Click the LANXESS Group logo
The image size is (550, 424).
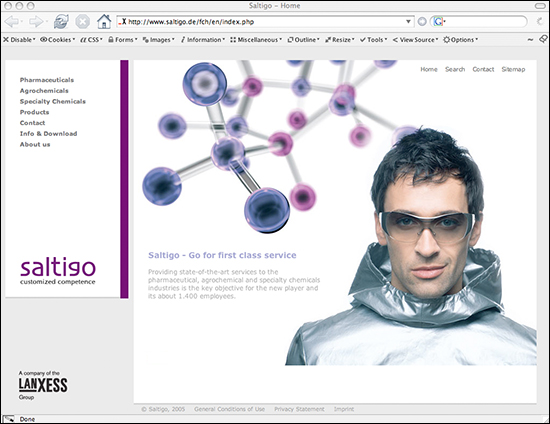(x=43, y=385)
